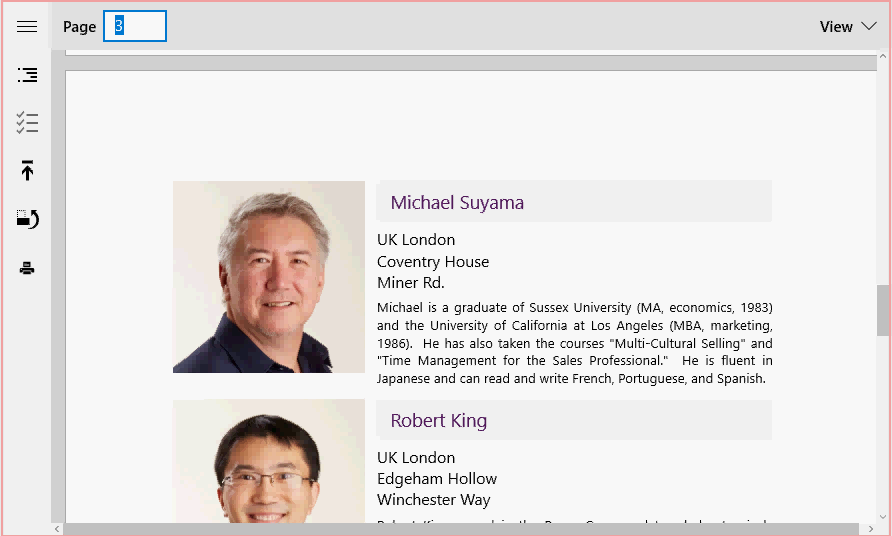
Task: Click the Michael Suyama name heading
Action: coord(457,203)
